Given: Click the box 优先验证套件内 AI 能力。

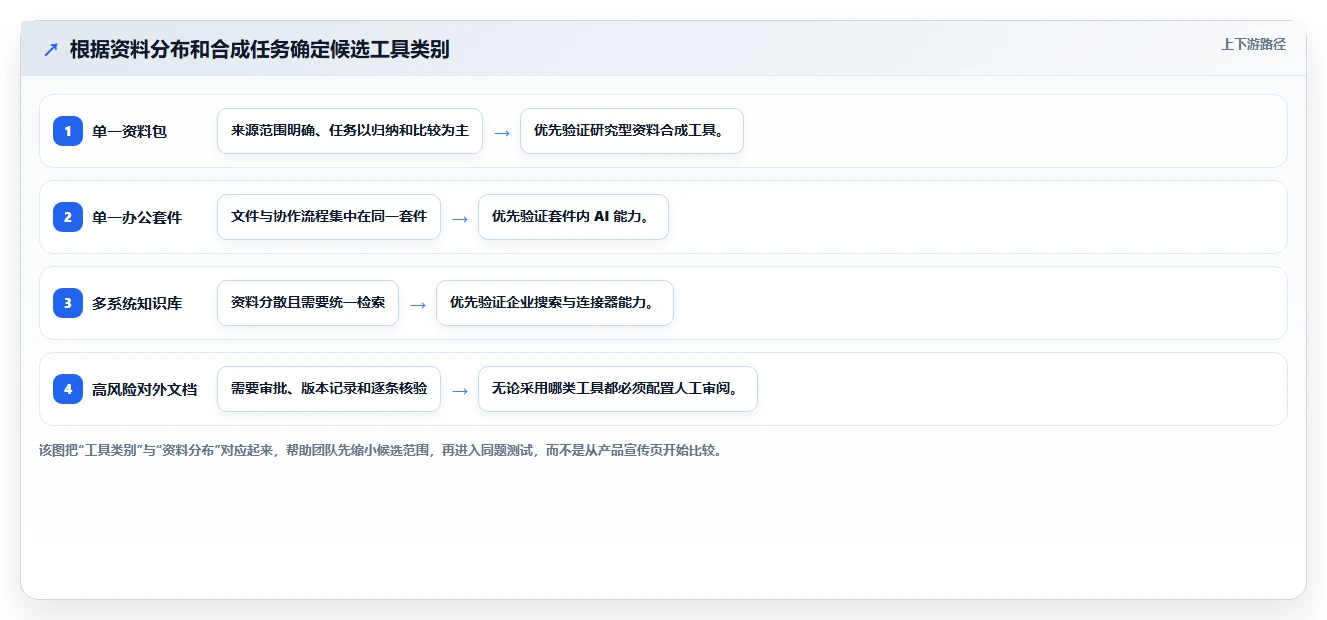Looking at the screenshot, I should coord(573,217).
